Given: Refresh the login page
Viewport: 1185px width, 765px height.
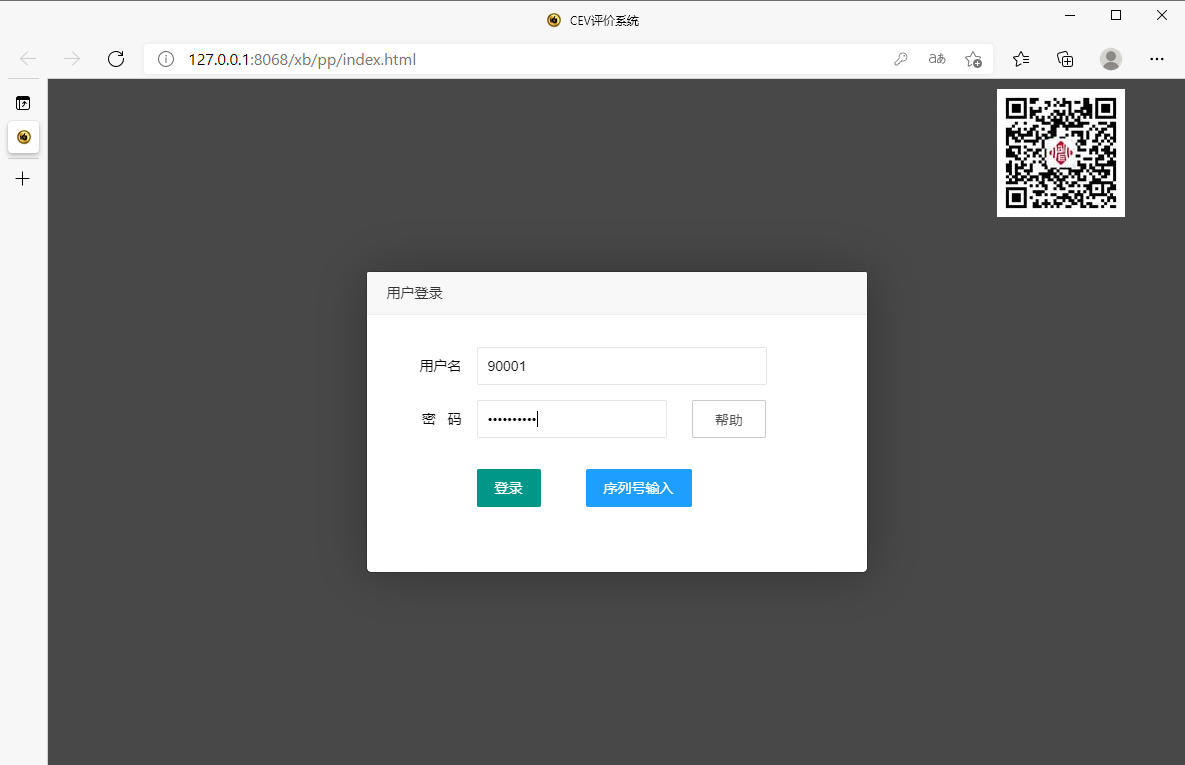Looking at the screenshot, I should click(x=116, y=59).
